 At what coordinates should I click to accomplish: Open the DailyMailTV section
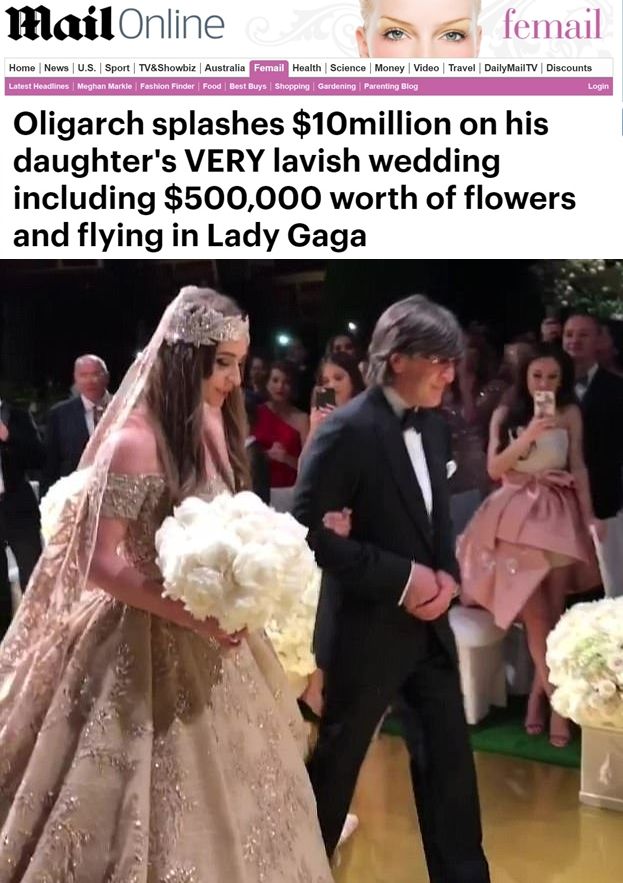click(x=510, y=68)
